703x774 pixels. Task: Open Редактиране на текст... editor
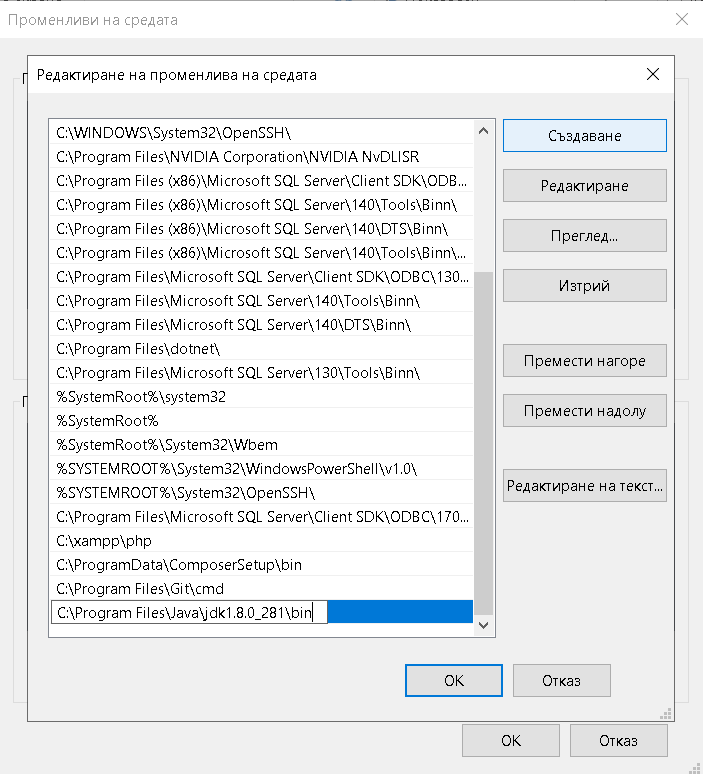(585, 485)
